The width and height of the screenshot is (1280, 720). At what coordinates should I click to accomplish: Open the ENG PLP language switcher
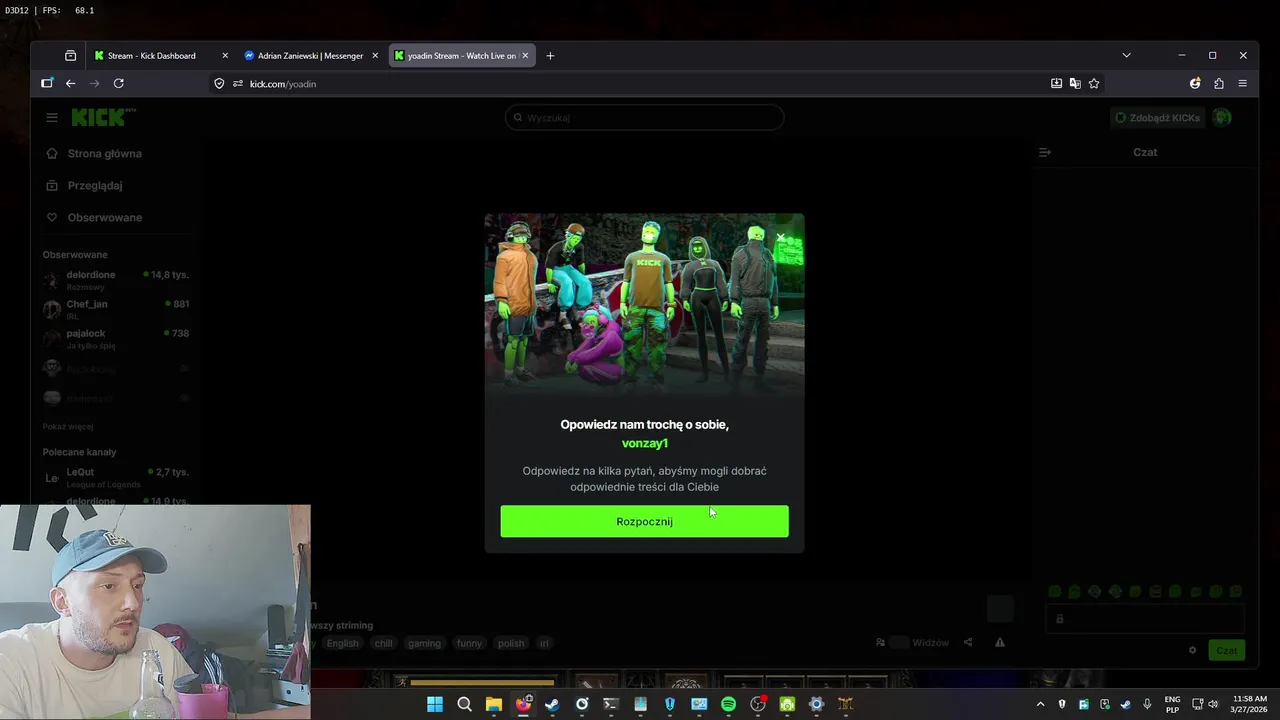(x=1172, y=704)
